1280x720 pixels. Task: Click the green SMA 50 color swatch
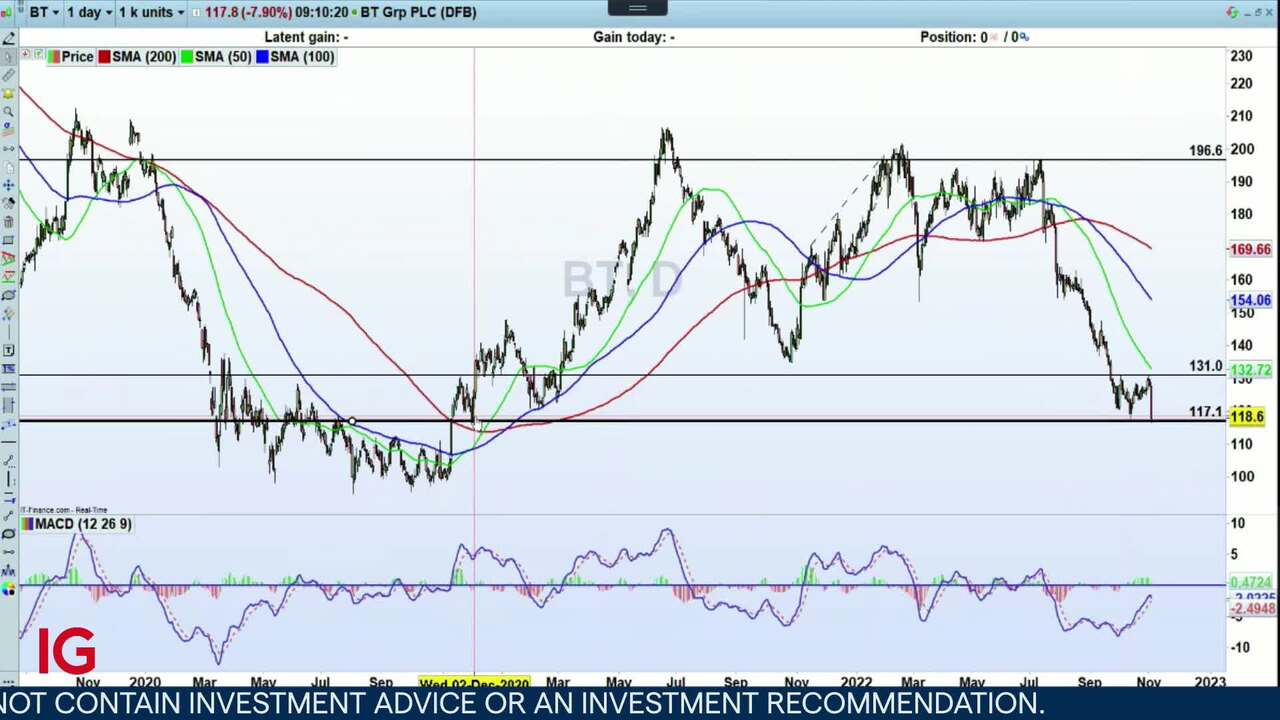[186, 57]
